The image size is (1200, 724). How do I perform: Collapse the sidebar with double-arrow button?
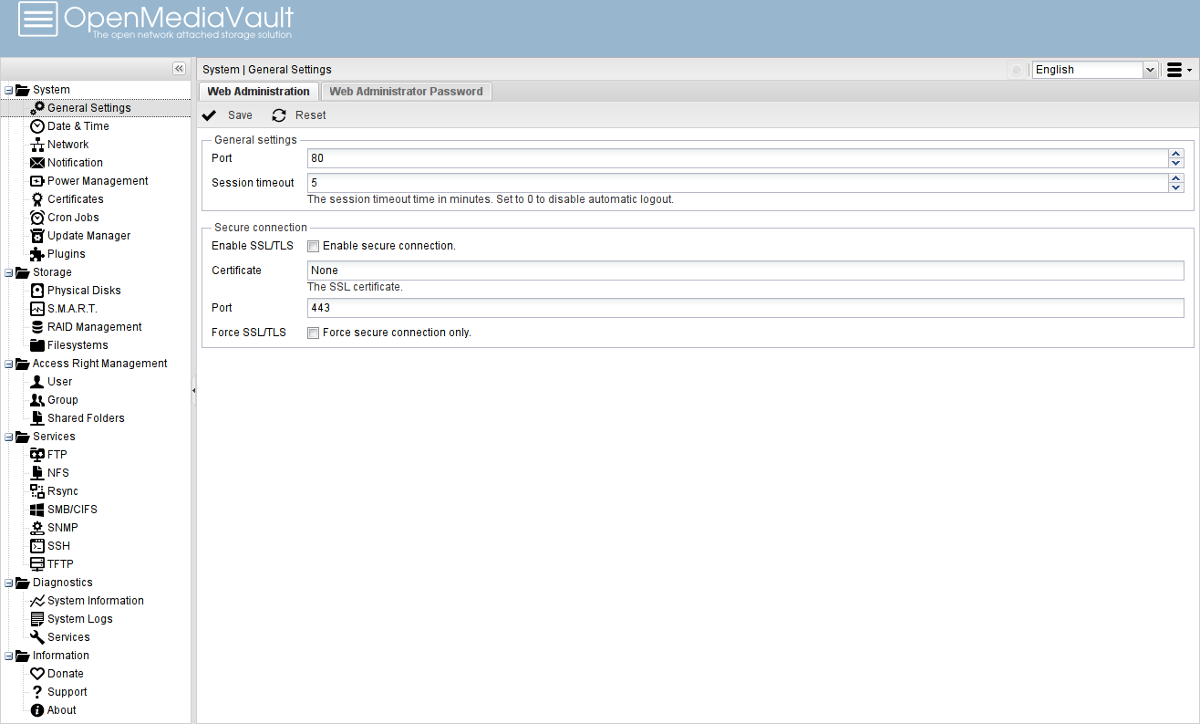coord(179,69)
